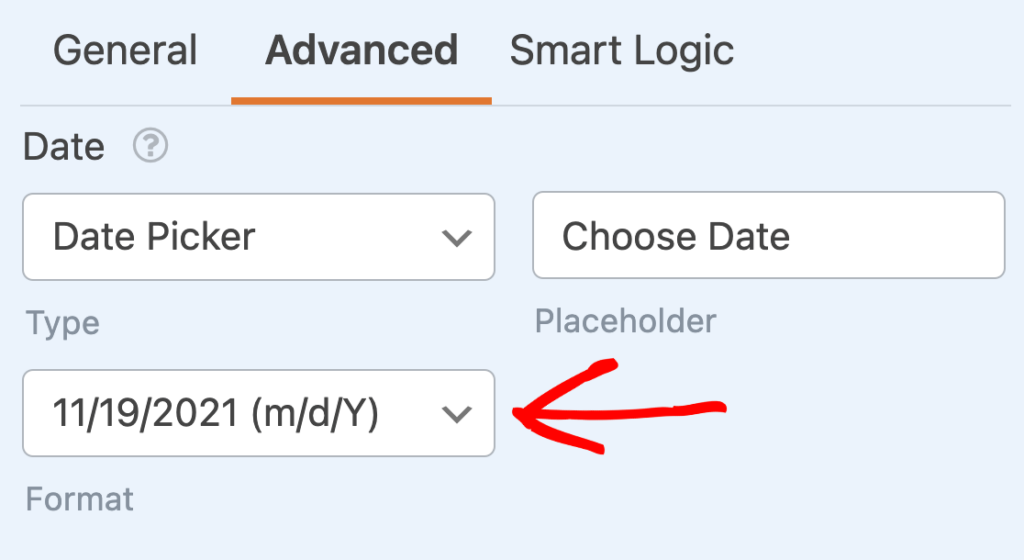Click the Placeholder sublabel

coord(626,321)
